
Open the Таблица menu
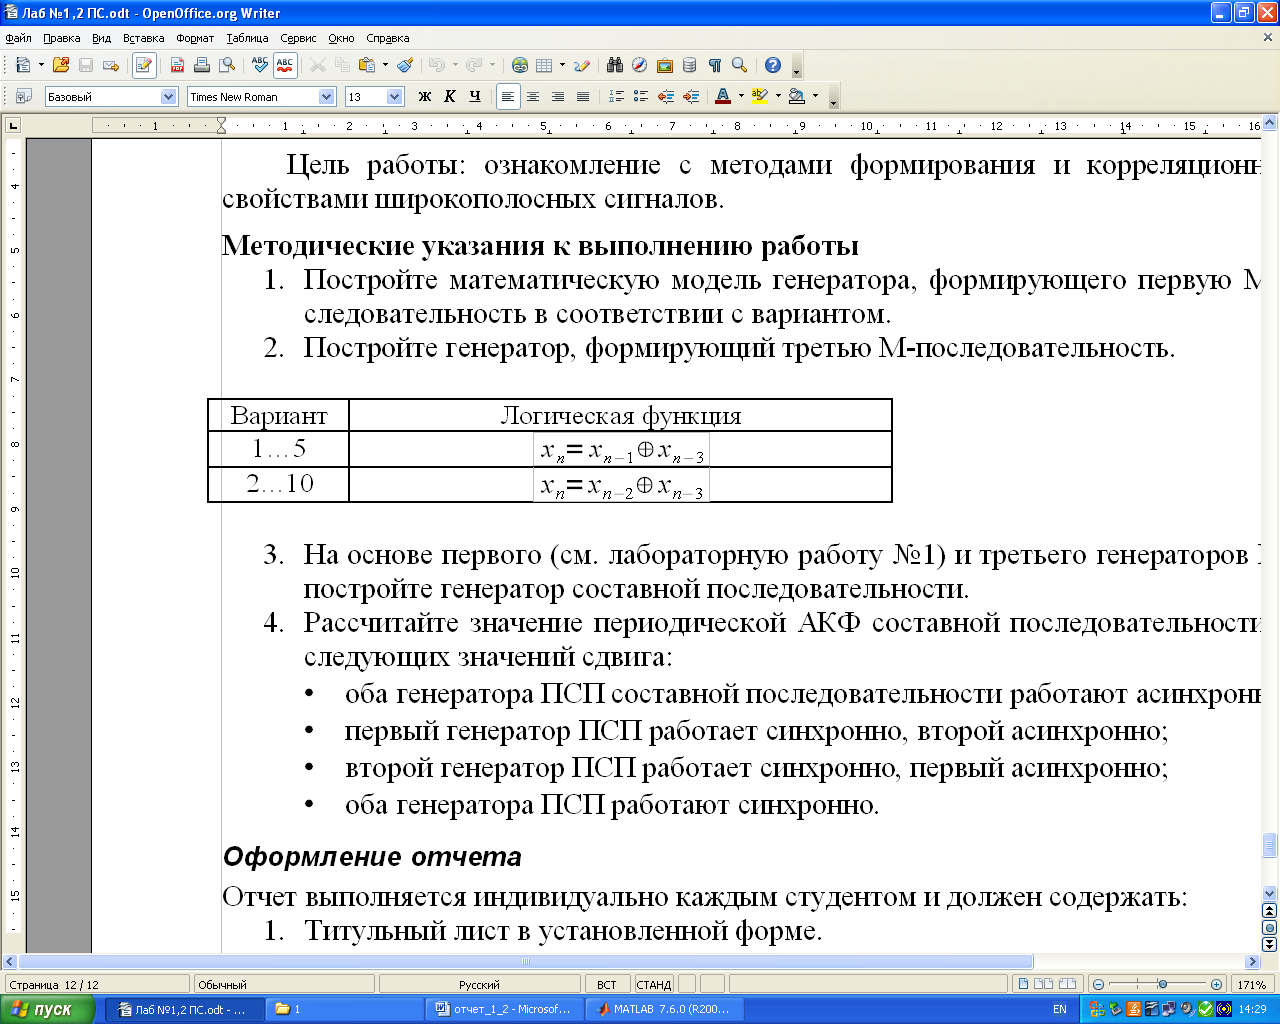247,38
